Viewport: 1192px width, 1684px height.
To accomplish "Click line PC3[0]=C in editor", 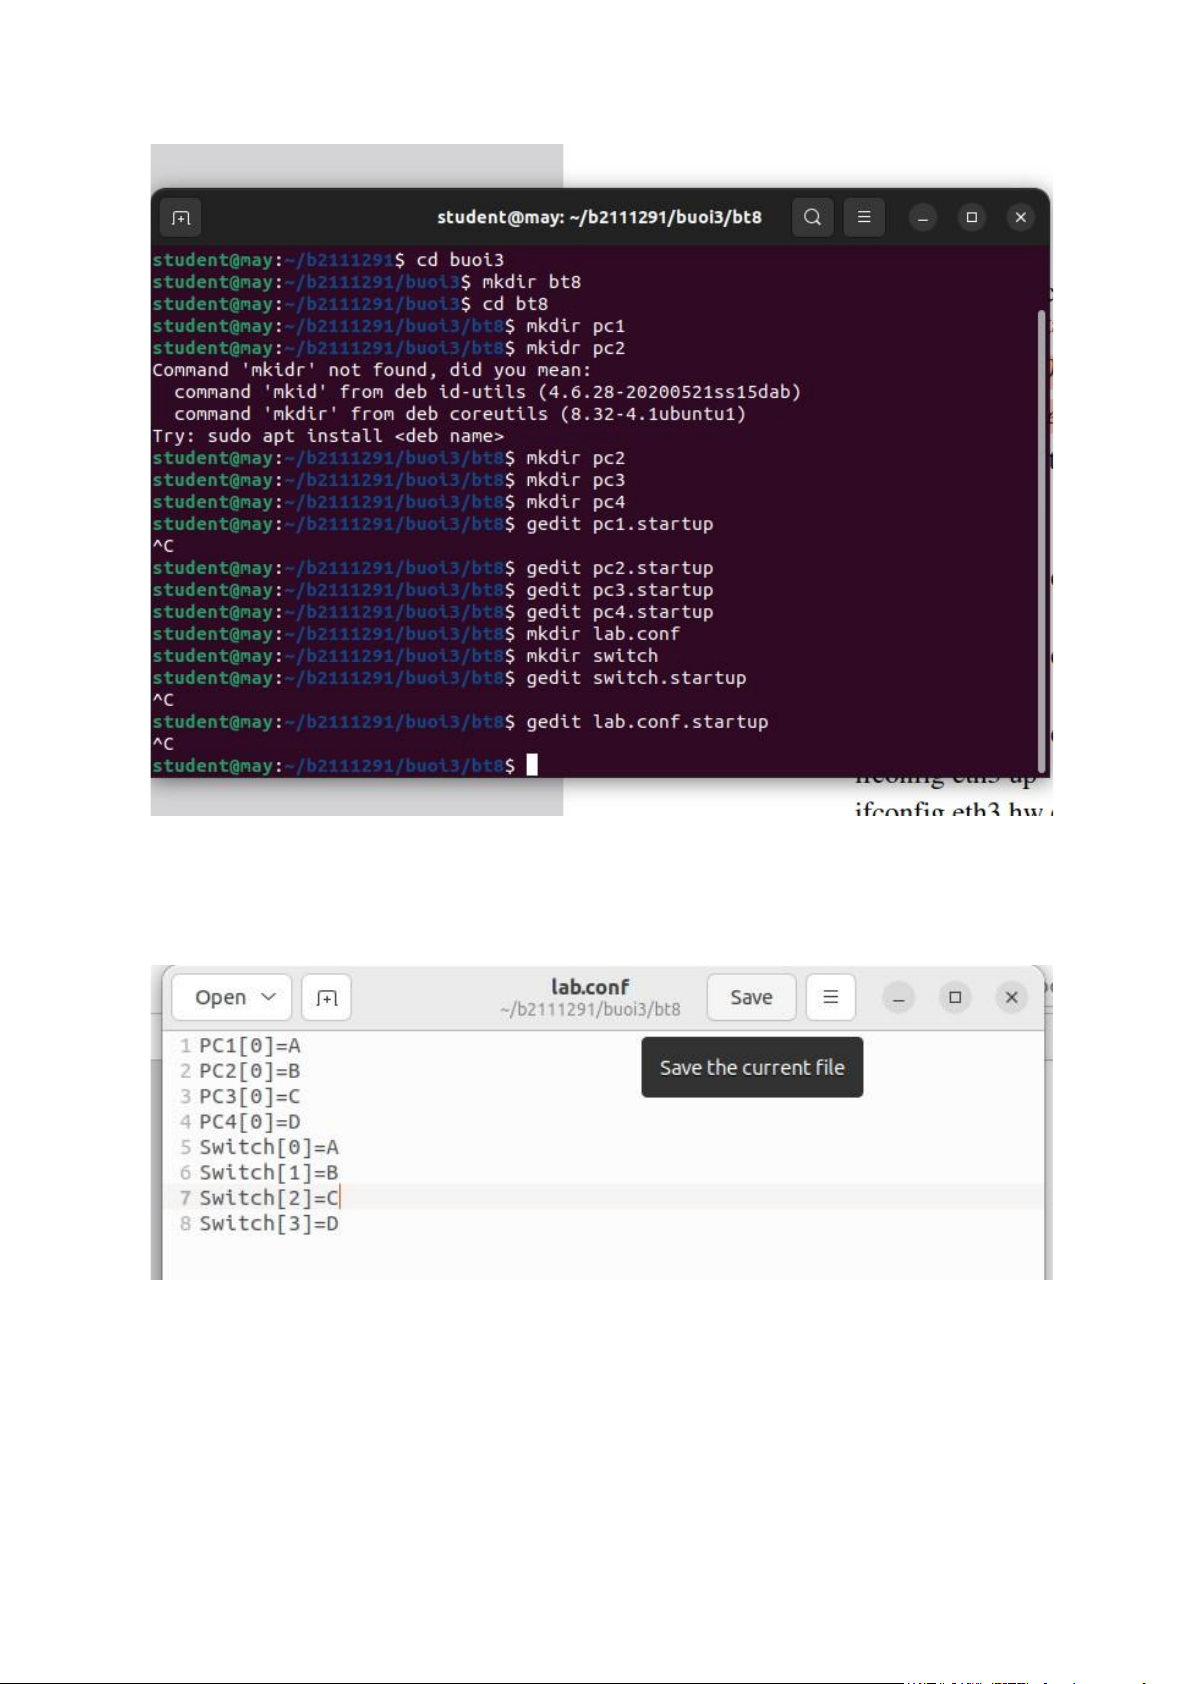I will (x=250, y=1097).
